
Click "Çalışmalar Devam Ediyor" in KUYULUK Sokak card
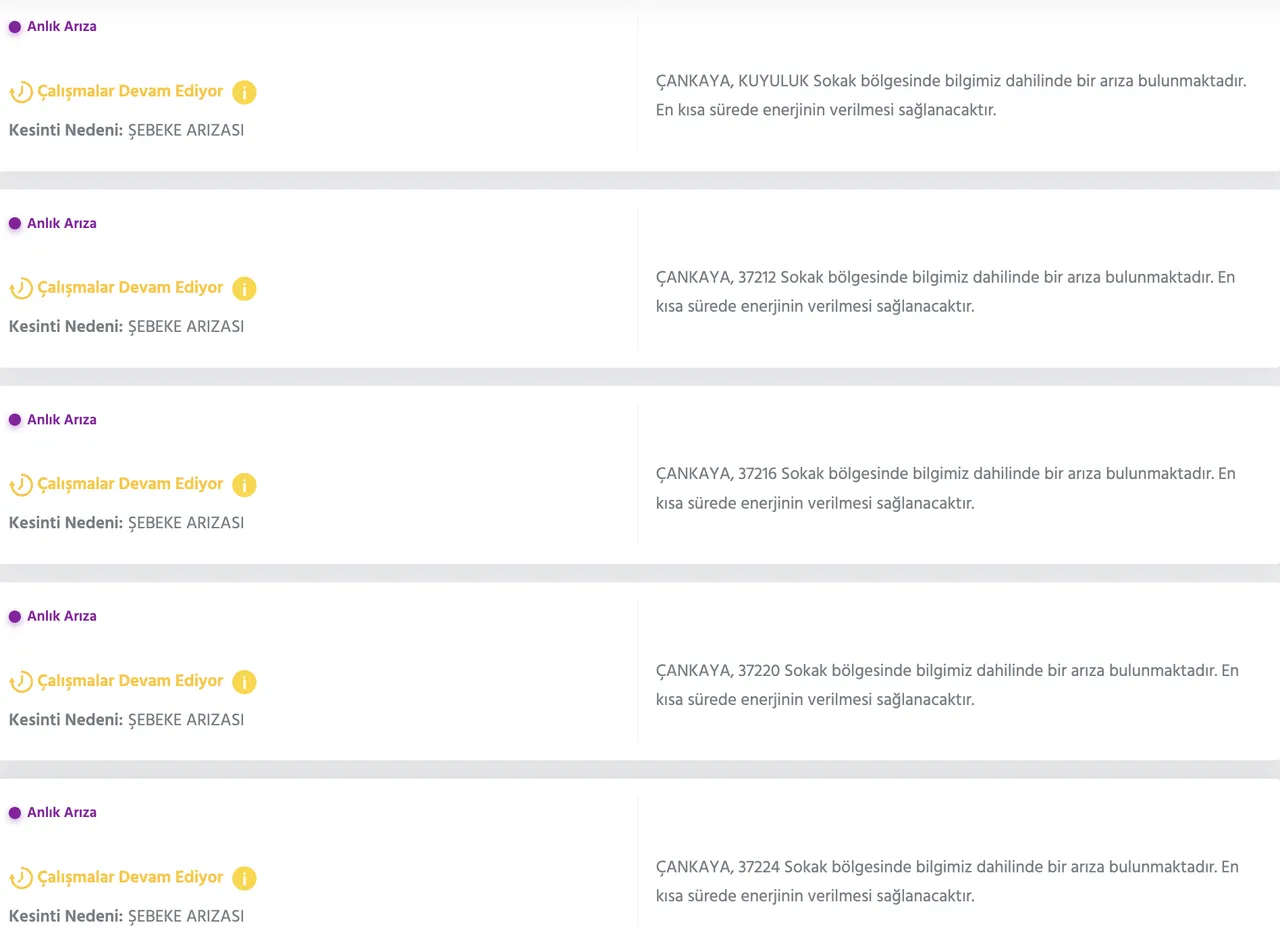click(130, 91)
